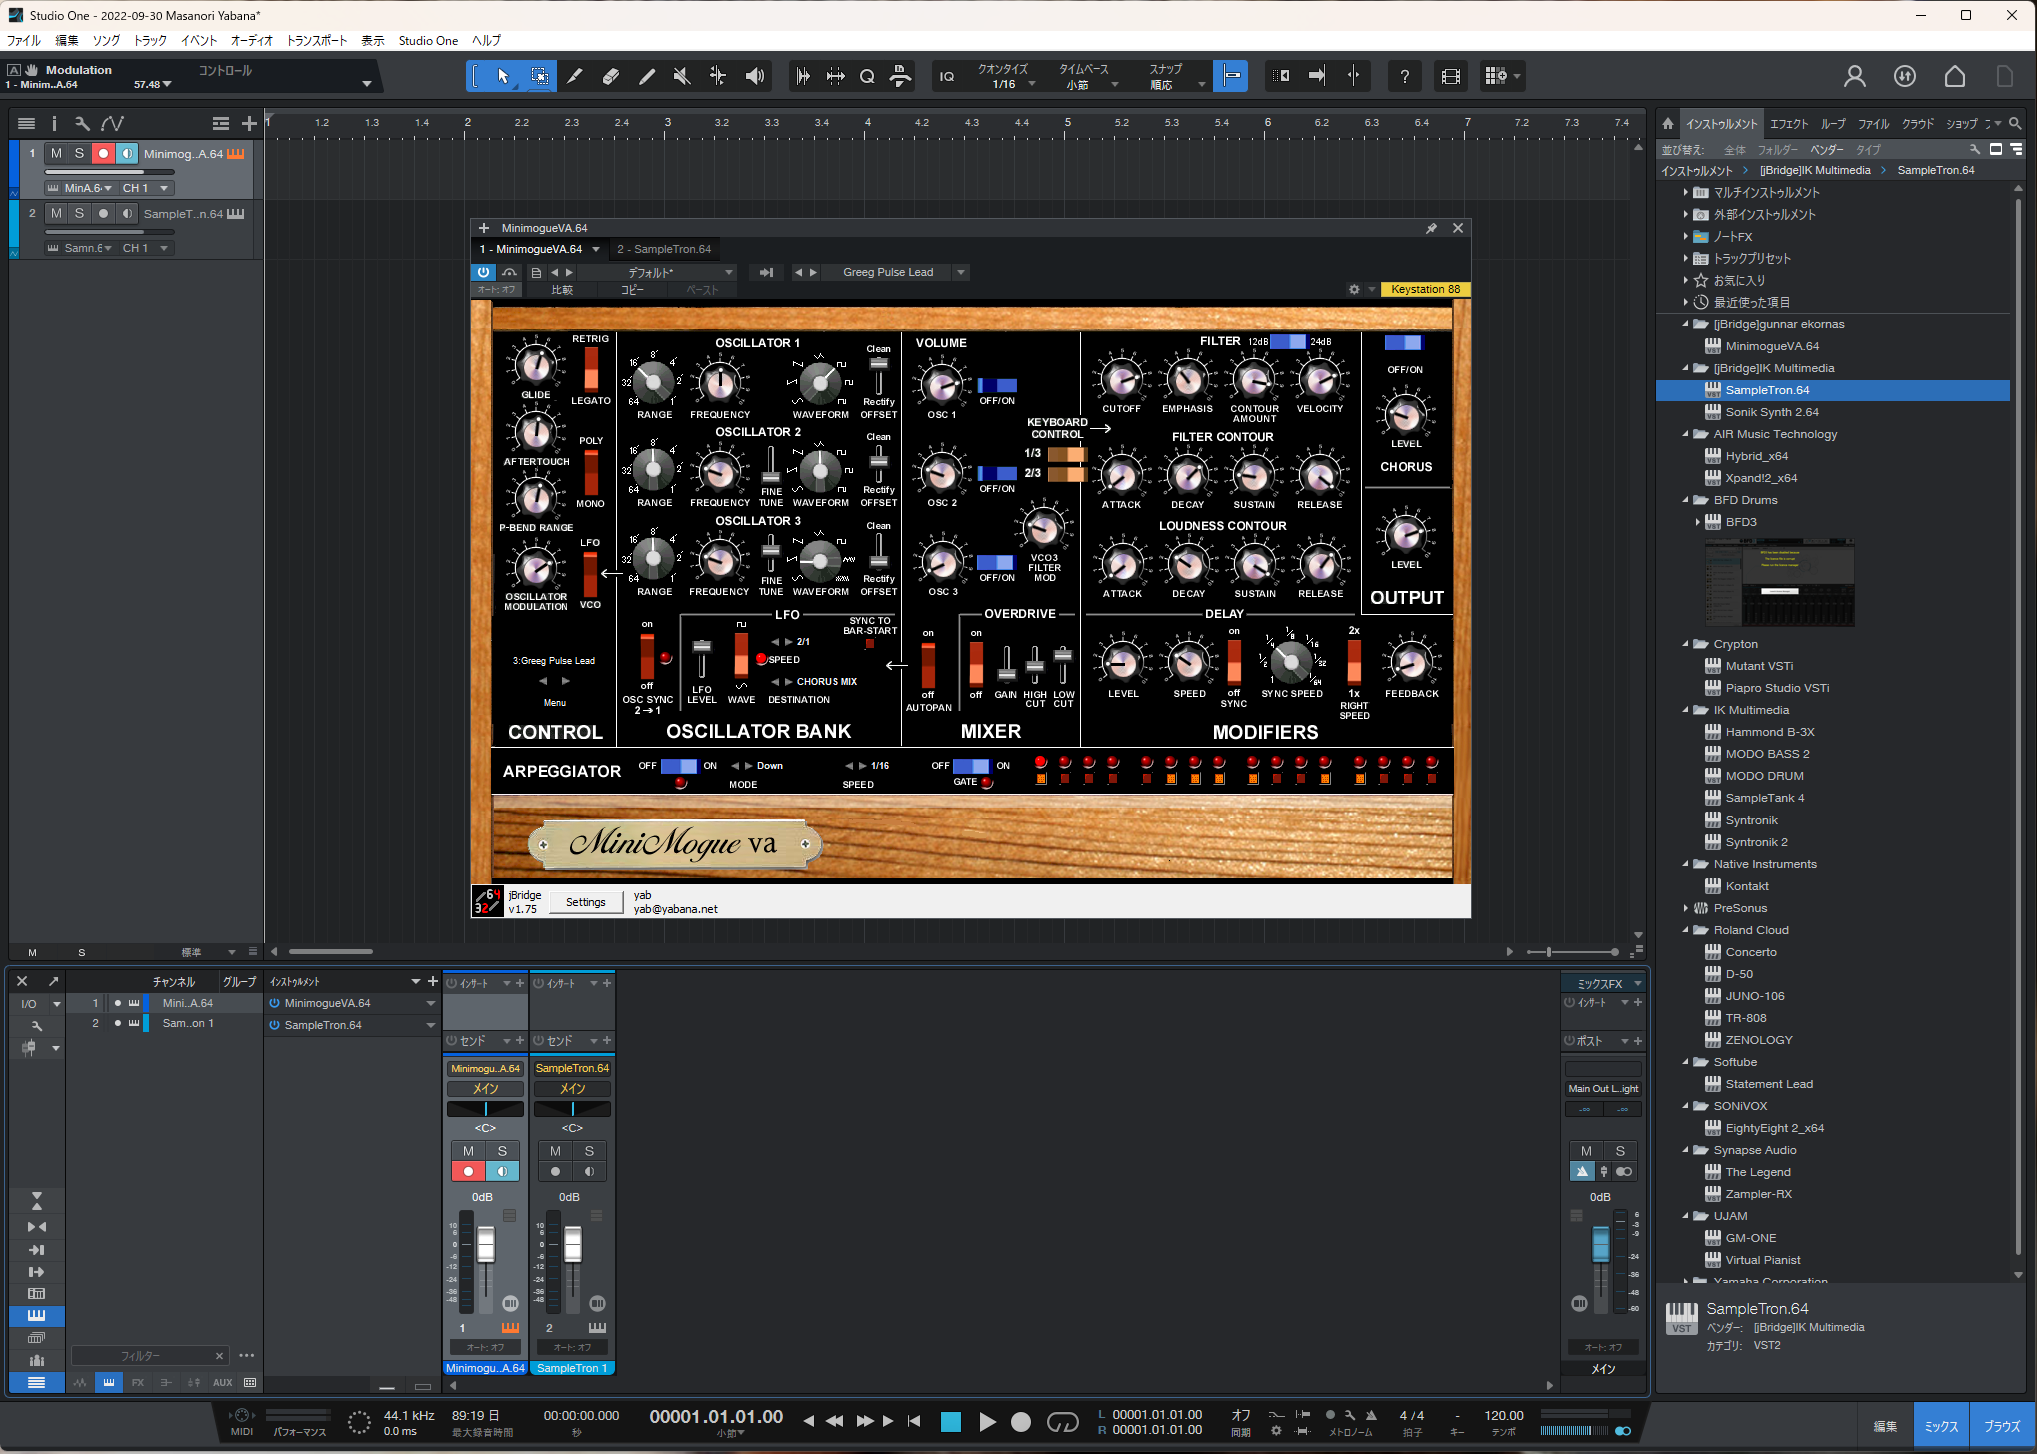Toggle the ブラウズ browser button
Viewport: 2037px width, 1454px height.
(2002, 1427)
